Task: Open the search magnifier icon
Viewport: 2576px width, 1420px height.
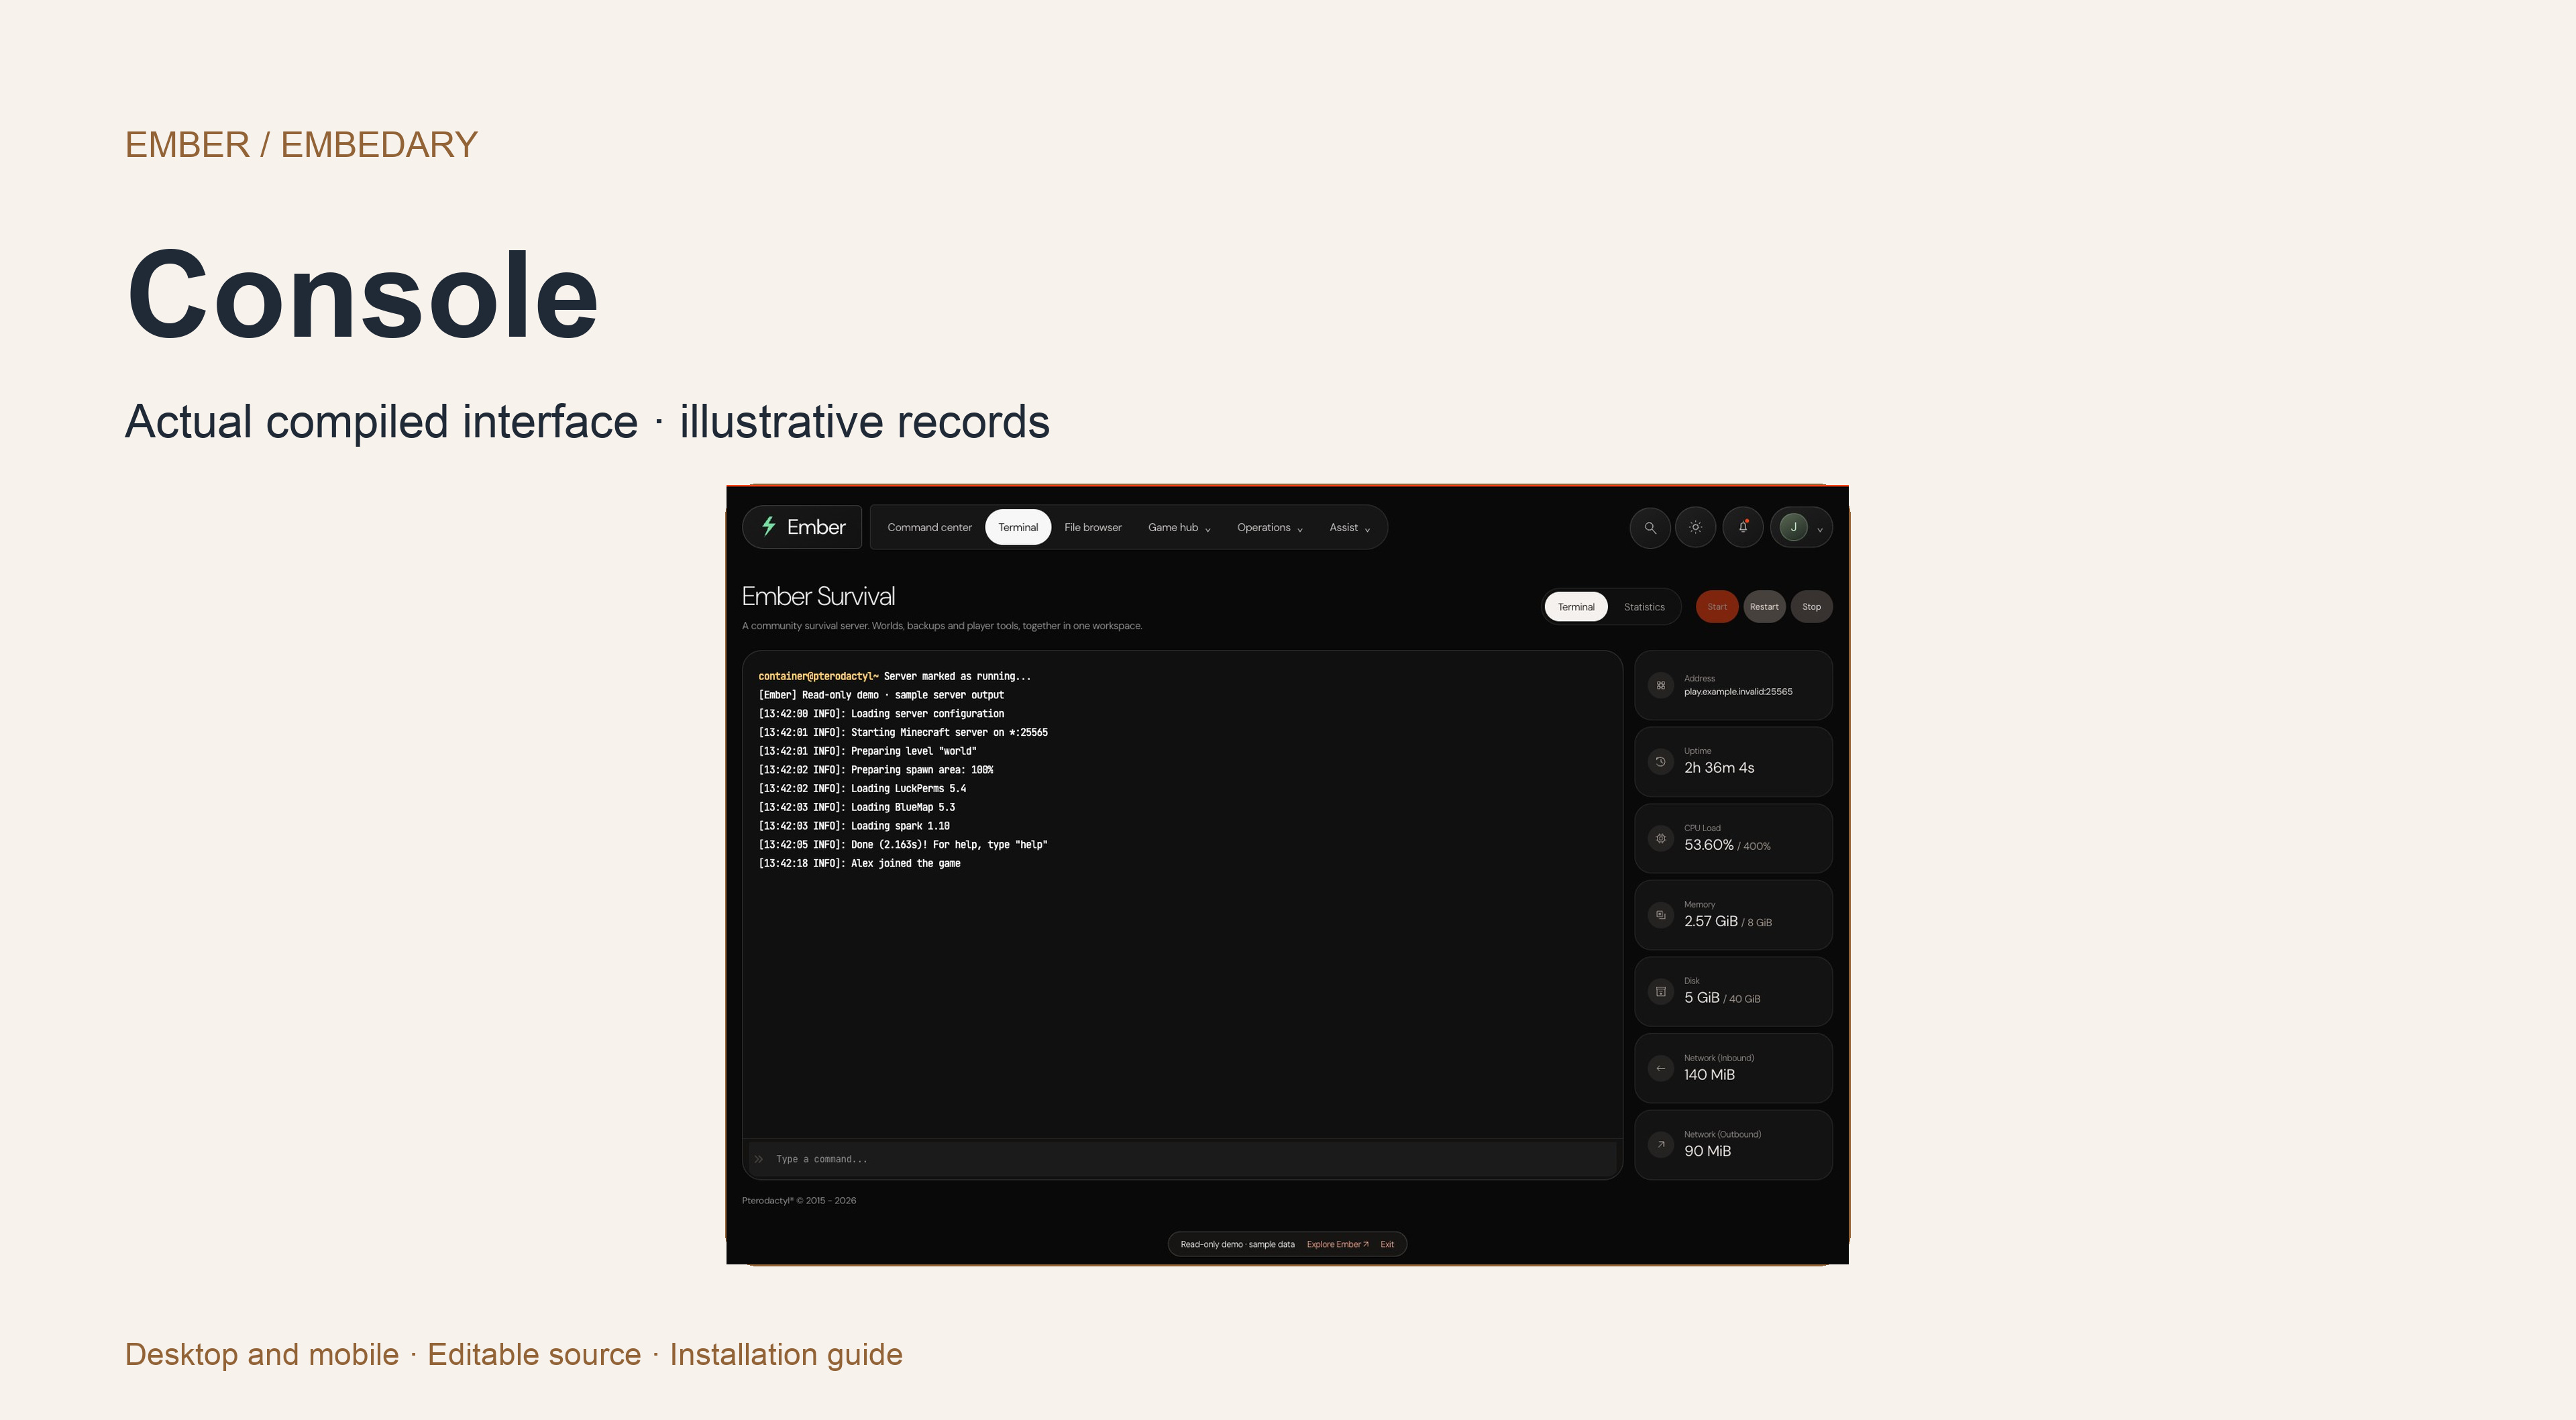Action: click(1650, 527)
